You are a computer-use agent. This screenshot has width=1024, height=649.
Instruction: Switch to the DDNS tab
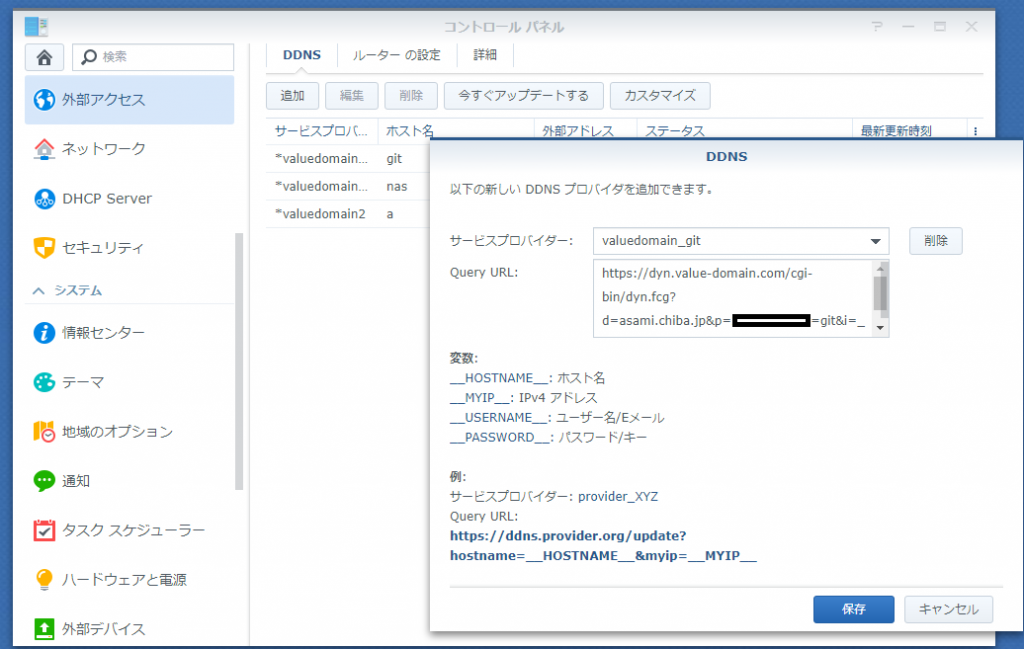click(x=302, y=55)
